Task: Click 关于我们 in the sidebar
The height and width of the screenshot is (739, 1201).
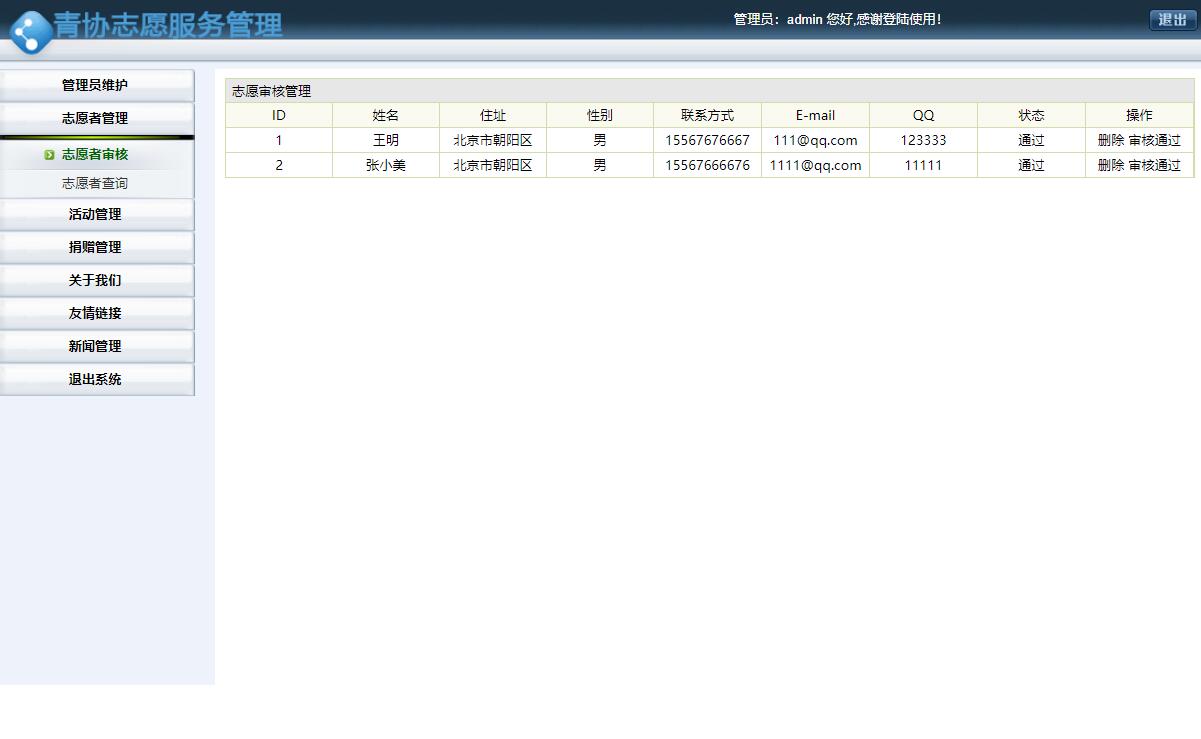Action: [x=95, y=280]
